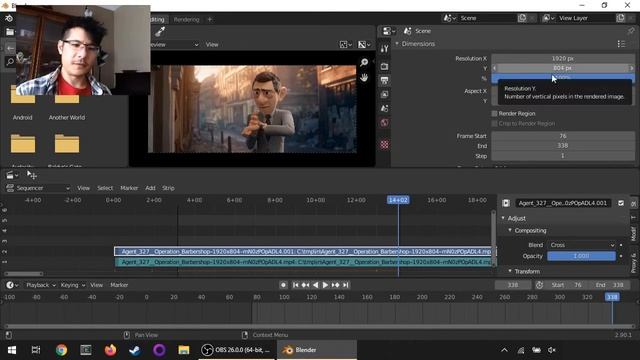640x360 pixels.
Task: Open the preview View menu
Action: tap(212, 44)
